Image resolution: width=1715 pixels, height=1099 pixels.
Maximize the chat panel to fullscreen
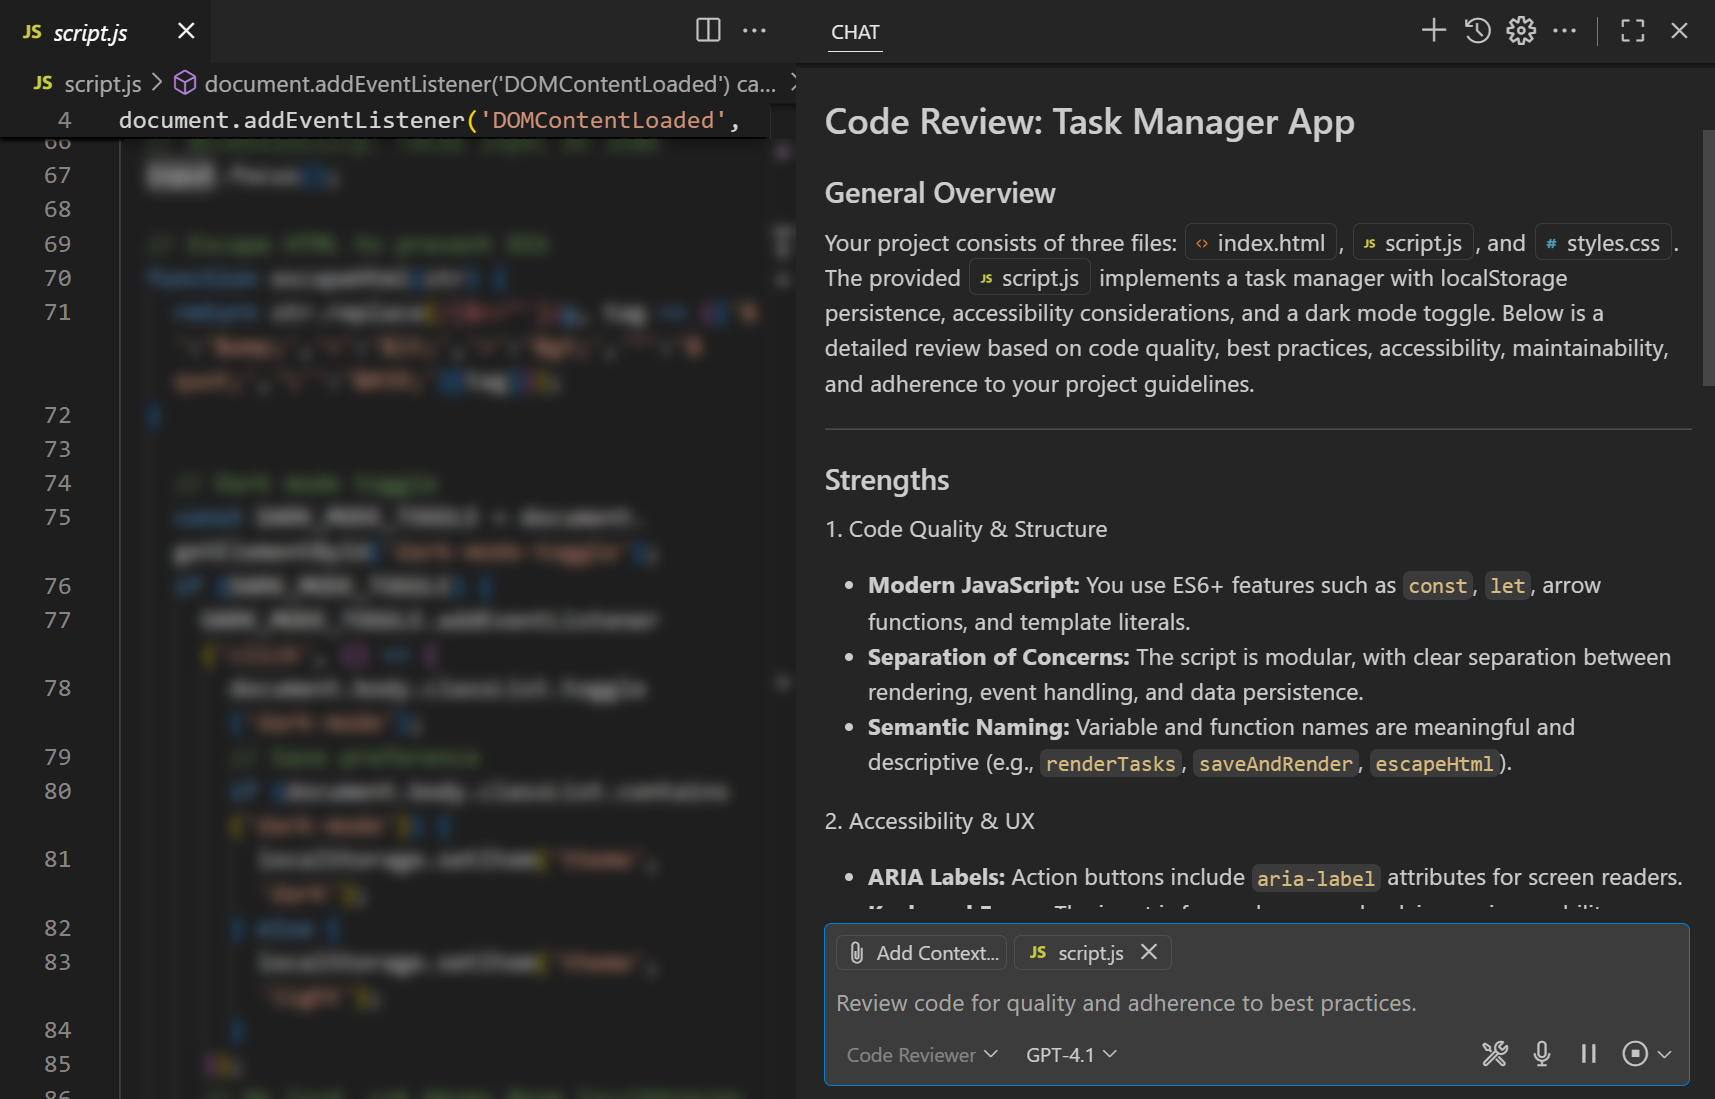click(x=1632, y=30)
